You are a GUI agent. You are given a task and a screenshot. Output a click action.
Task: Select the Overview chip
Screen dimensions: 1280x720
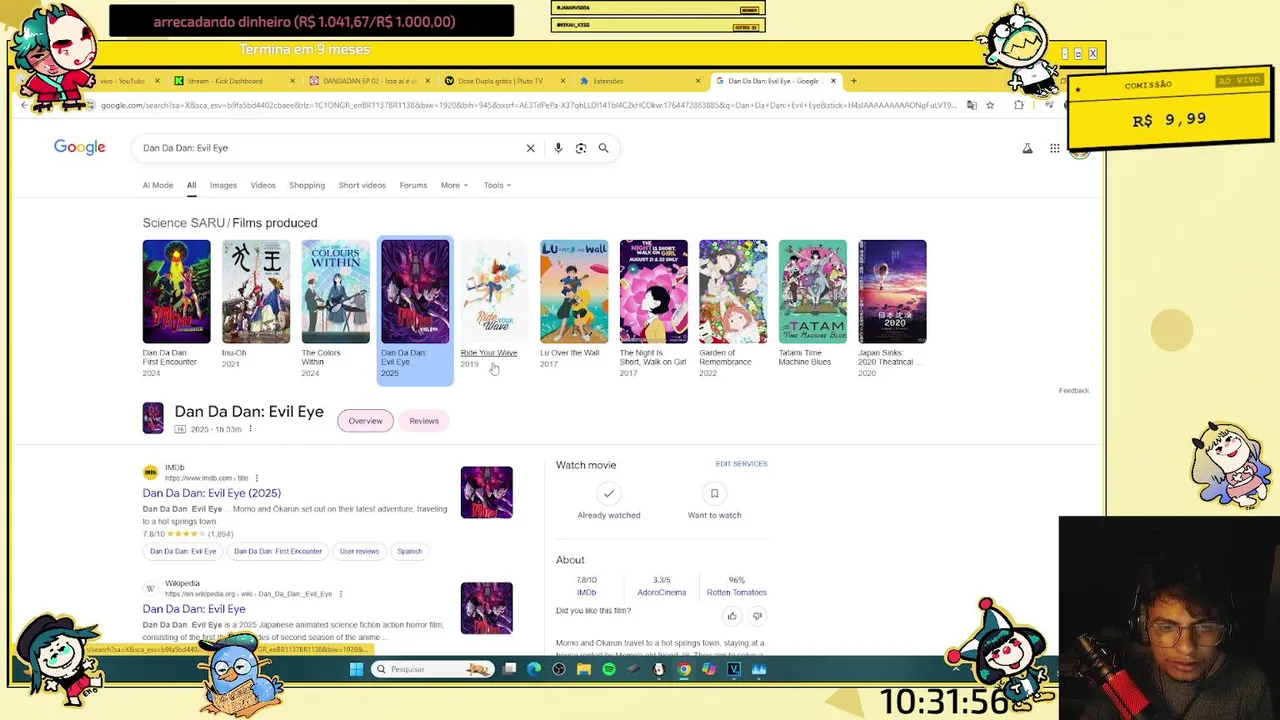pos(365,421)
